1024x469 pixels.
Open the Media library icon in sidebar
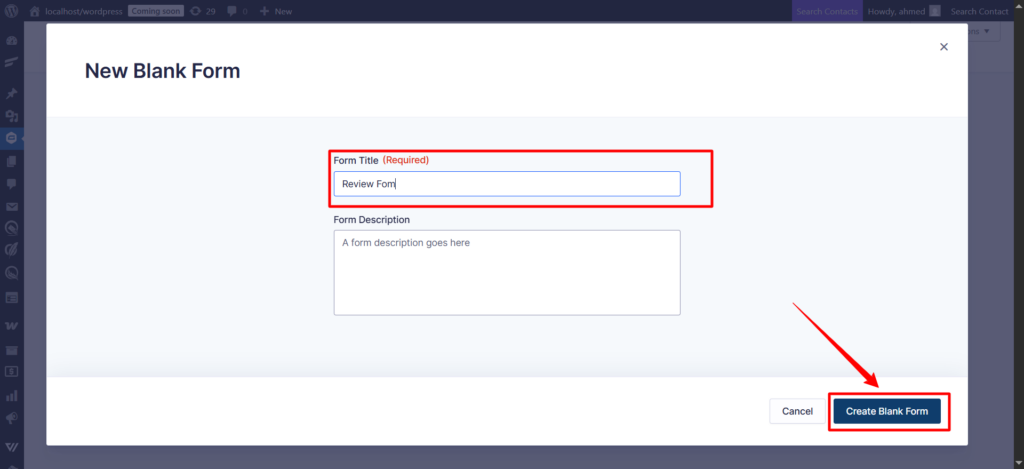tap(12, 117)
